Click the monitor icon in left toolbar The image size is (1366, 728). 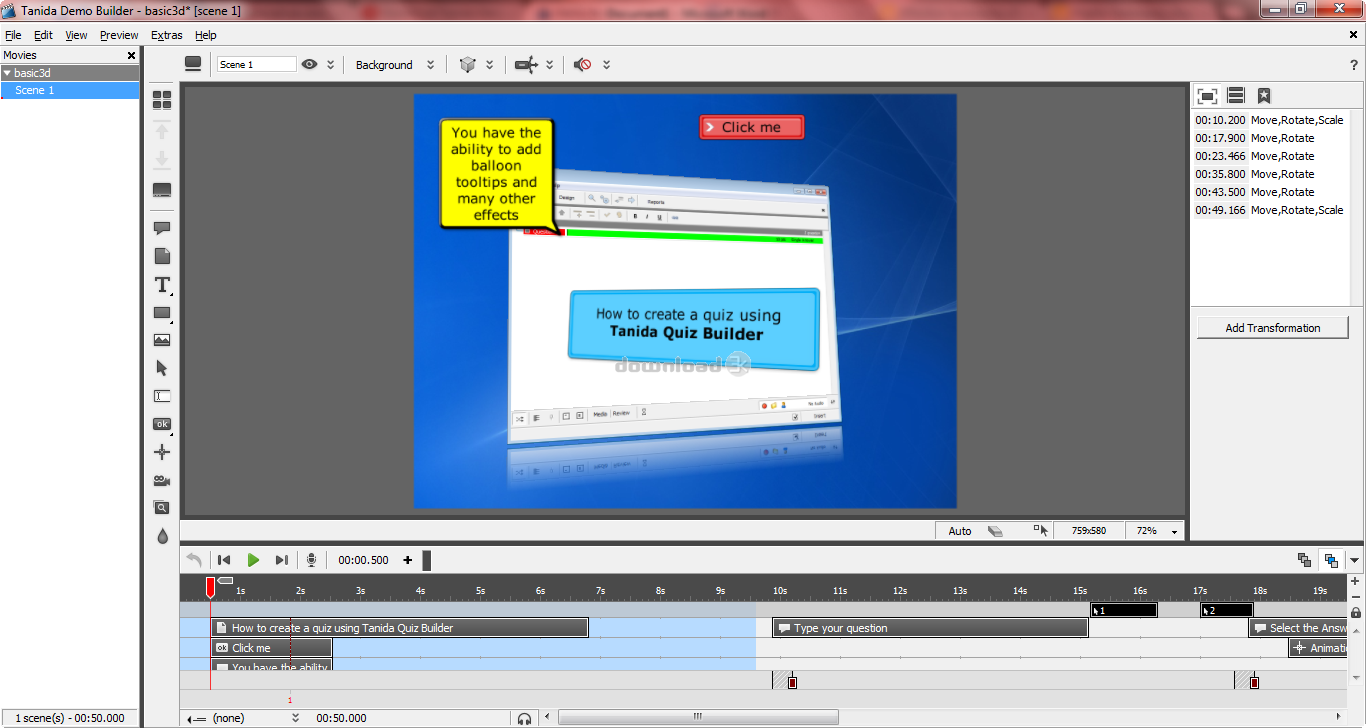click(x=162, y=190)
